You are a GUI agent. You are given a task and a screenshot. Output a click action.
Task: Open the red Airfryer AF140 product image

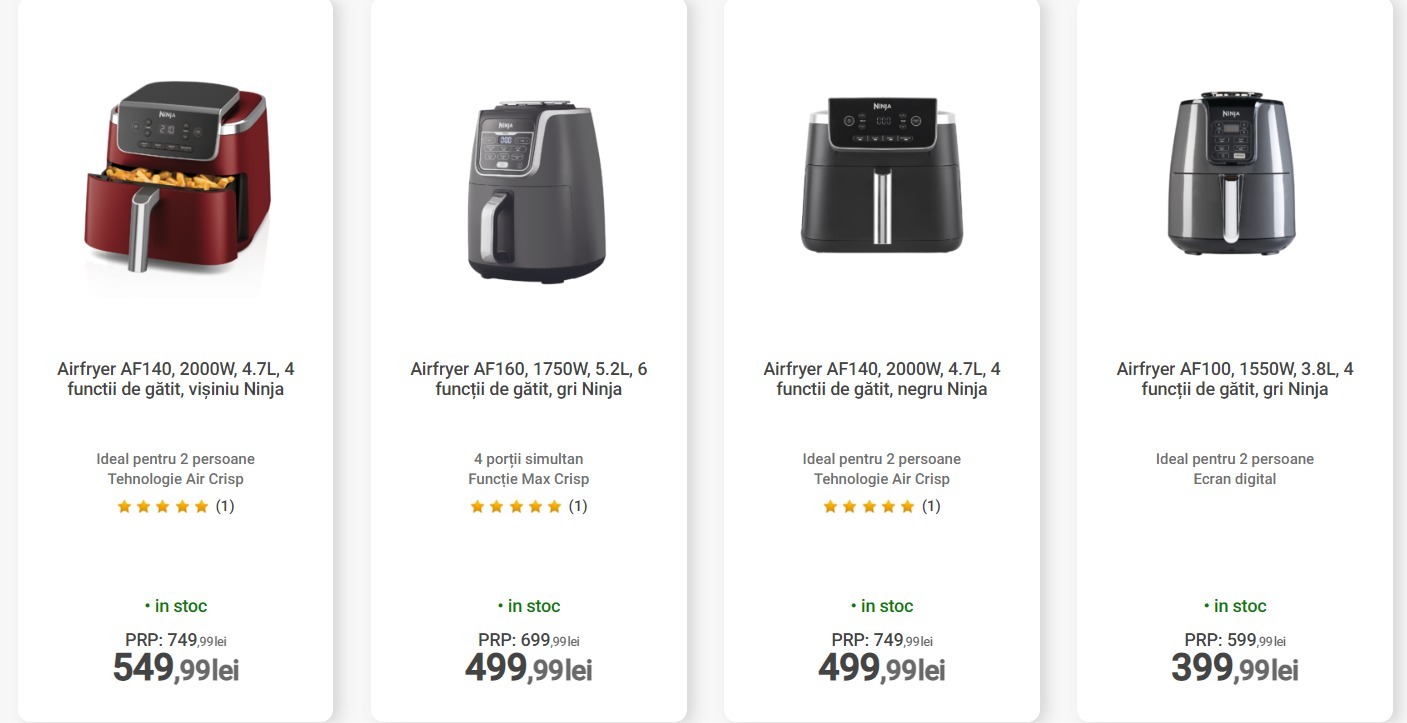pos(177,178)
